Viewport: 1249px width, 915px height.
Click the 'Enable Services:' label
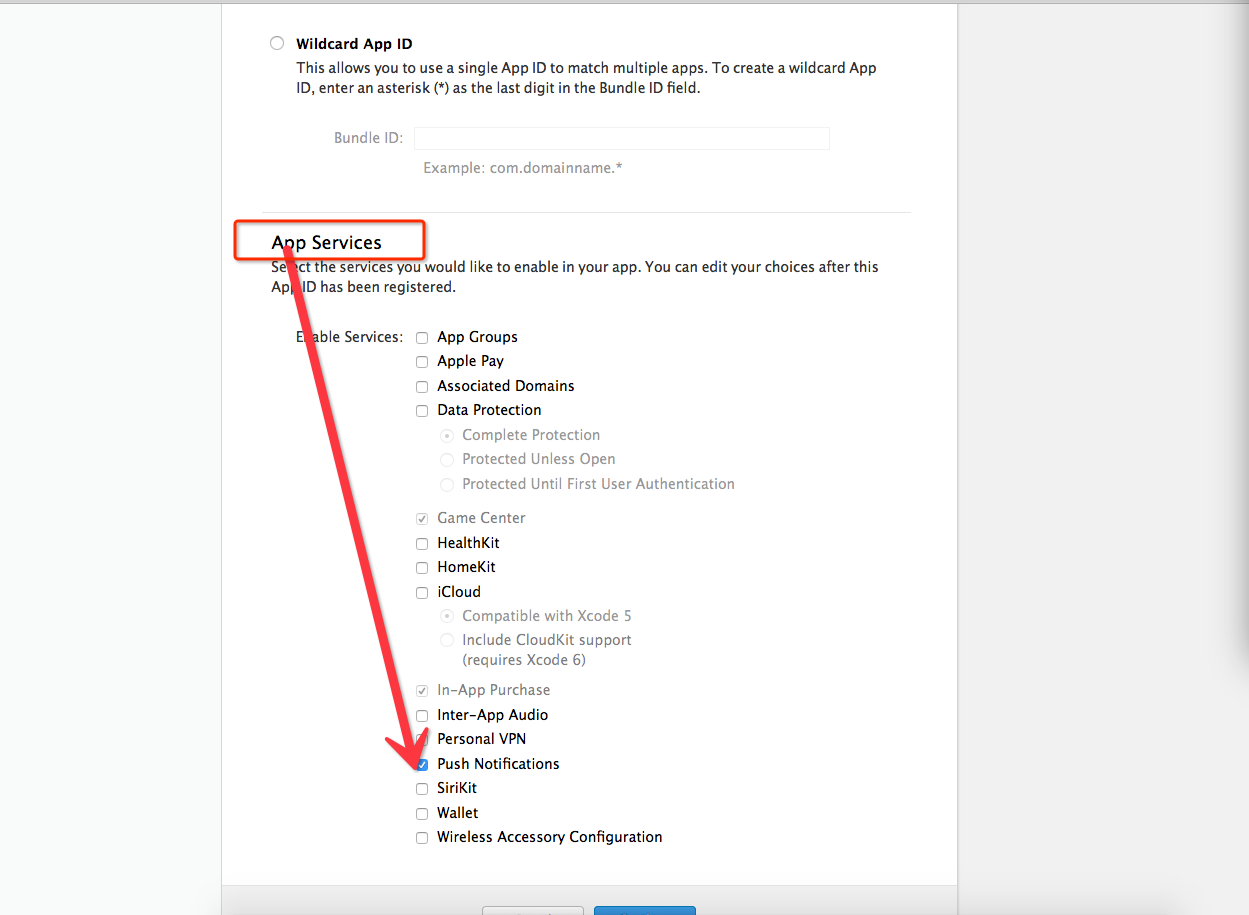(x=350, y=337)
